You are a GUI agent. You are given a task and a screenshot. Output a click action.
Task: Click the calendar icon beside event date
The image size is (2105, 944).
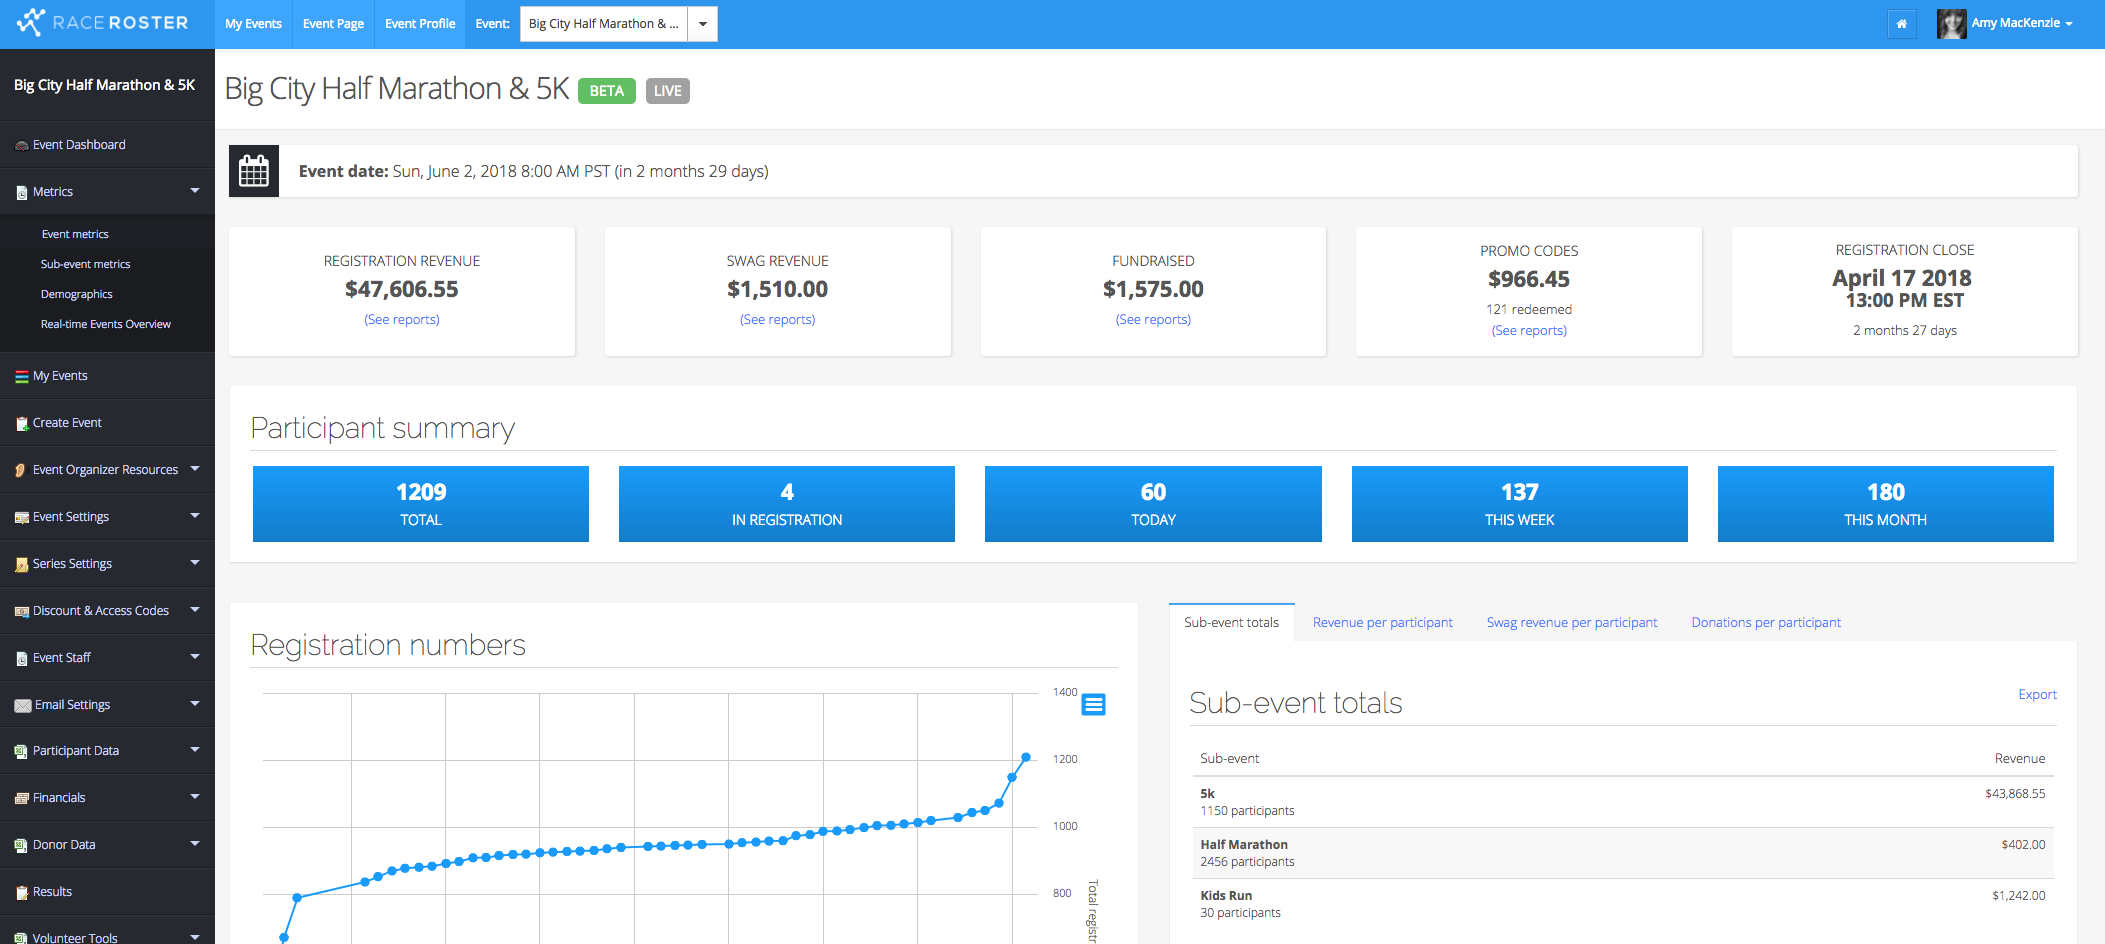(x=254, y=171)
